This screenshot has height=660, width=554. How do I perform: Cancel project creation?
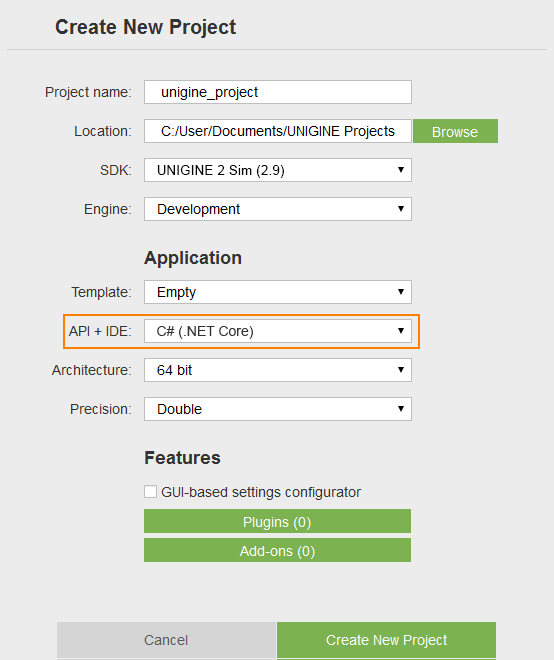pos(166,640)
